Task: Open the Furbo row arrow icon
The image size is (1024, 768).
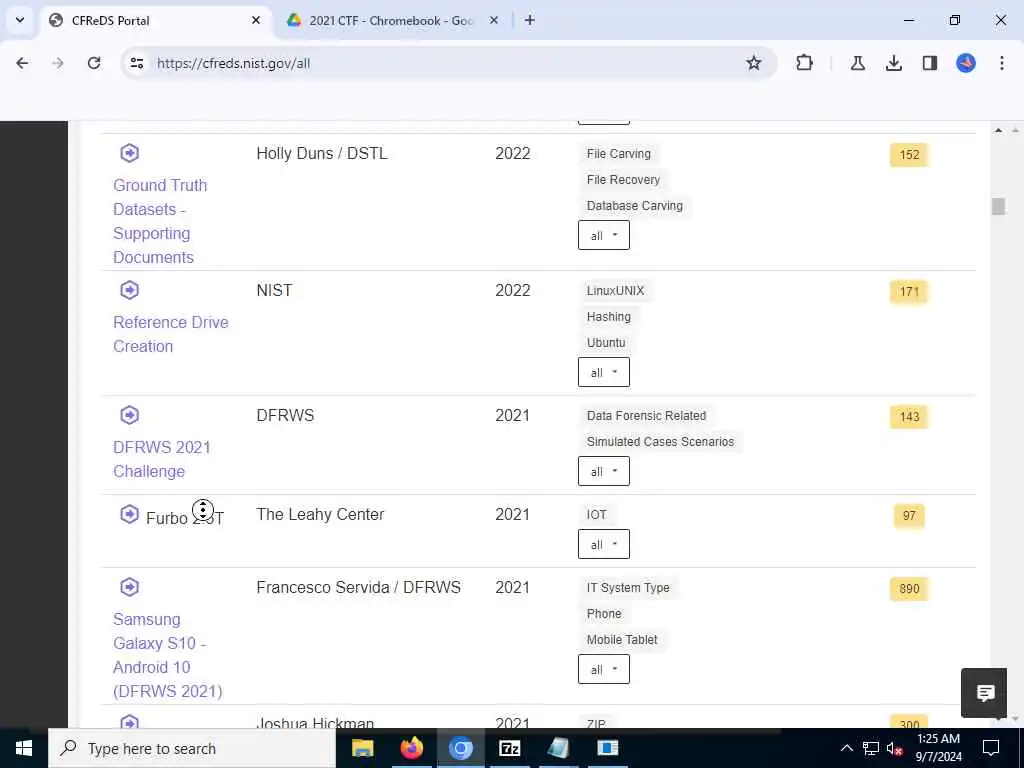Action: click(x=129, y=515)
